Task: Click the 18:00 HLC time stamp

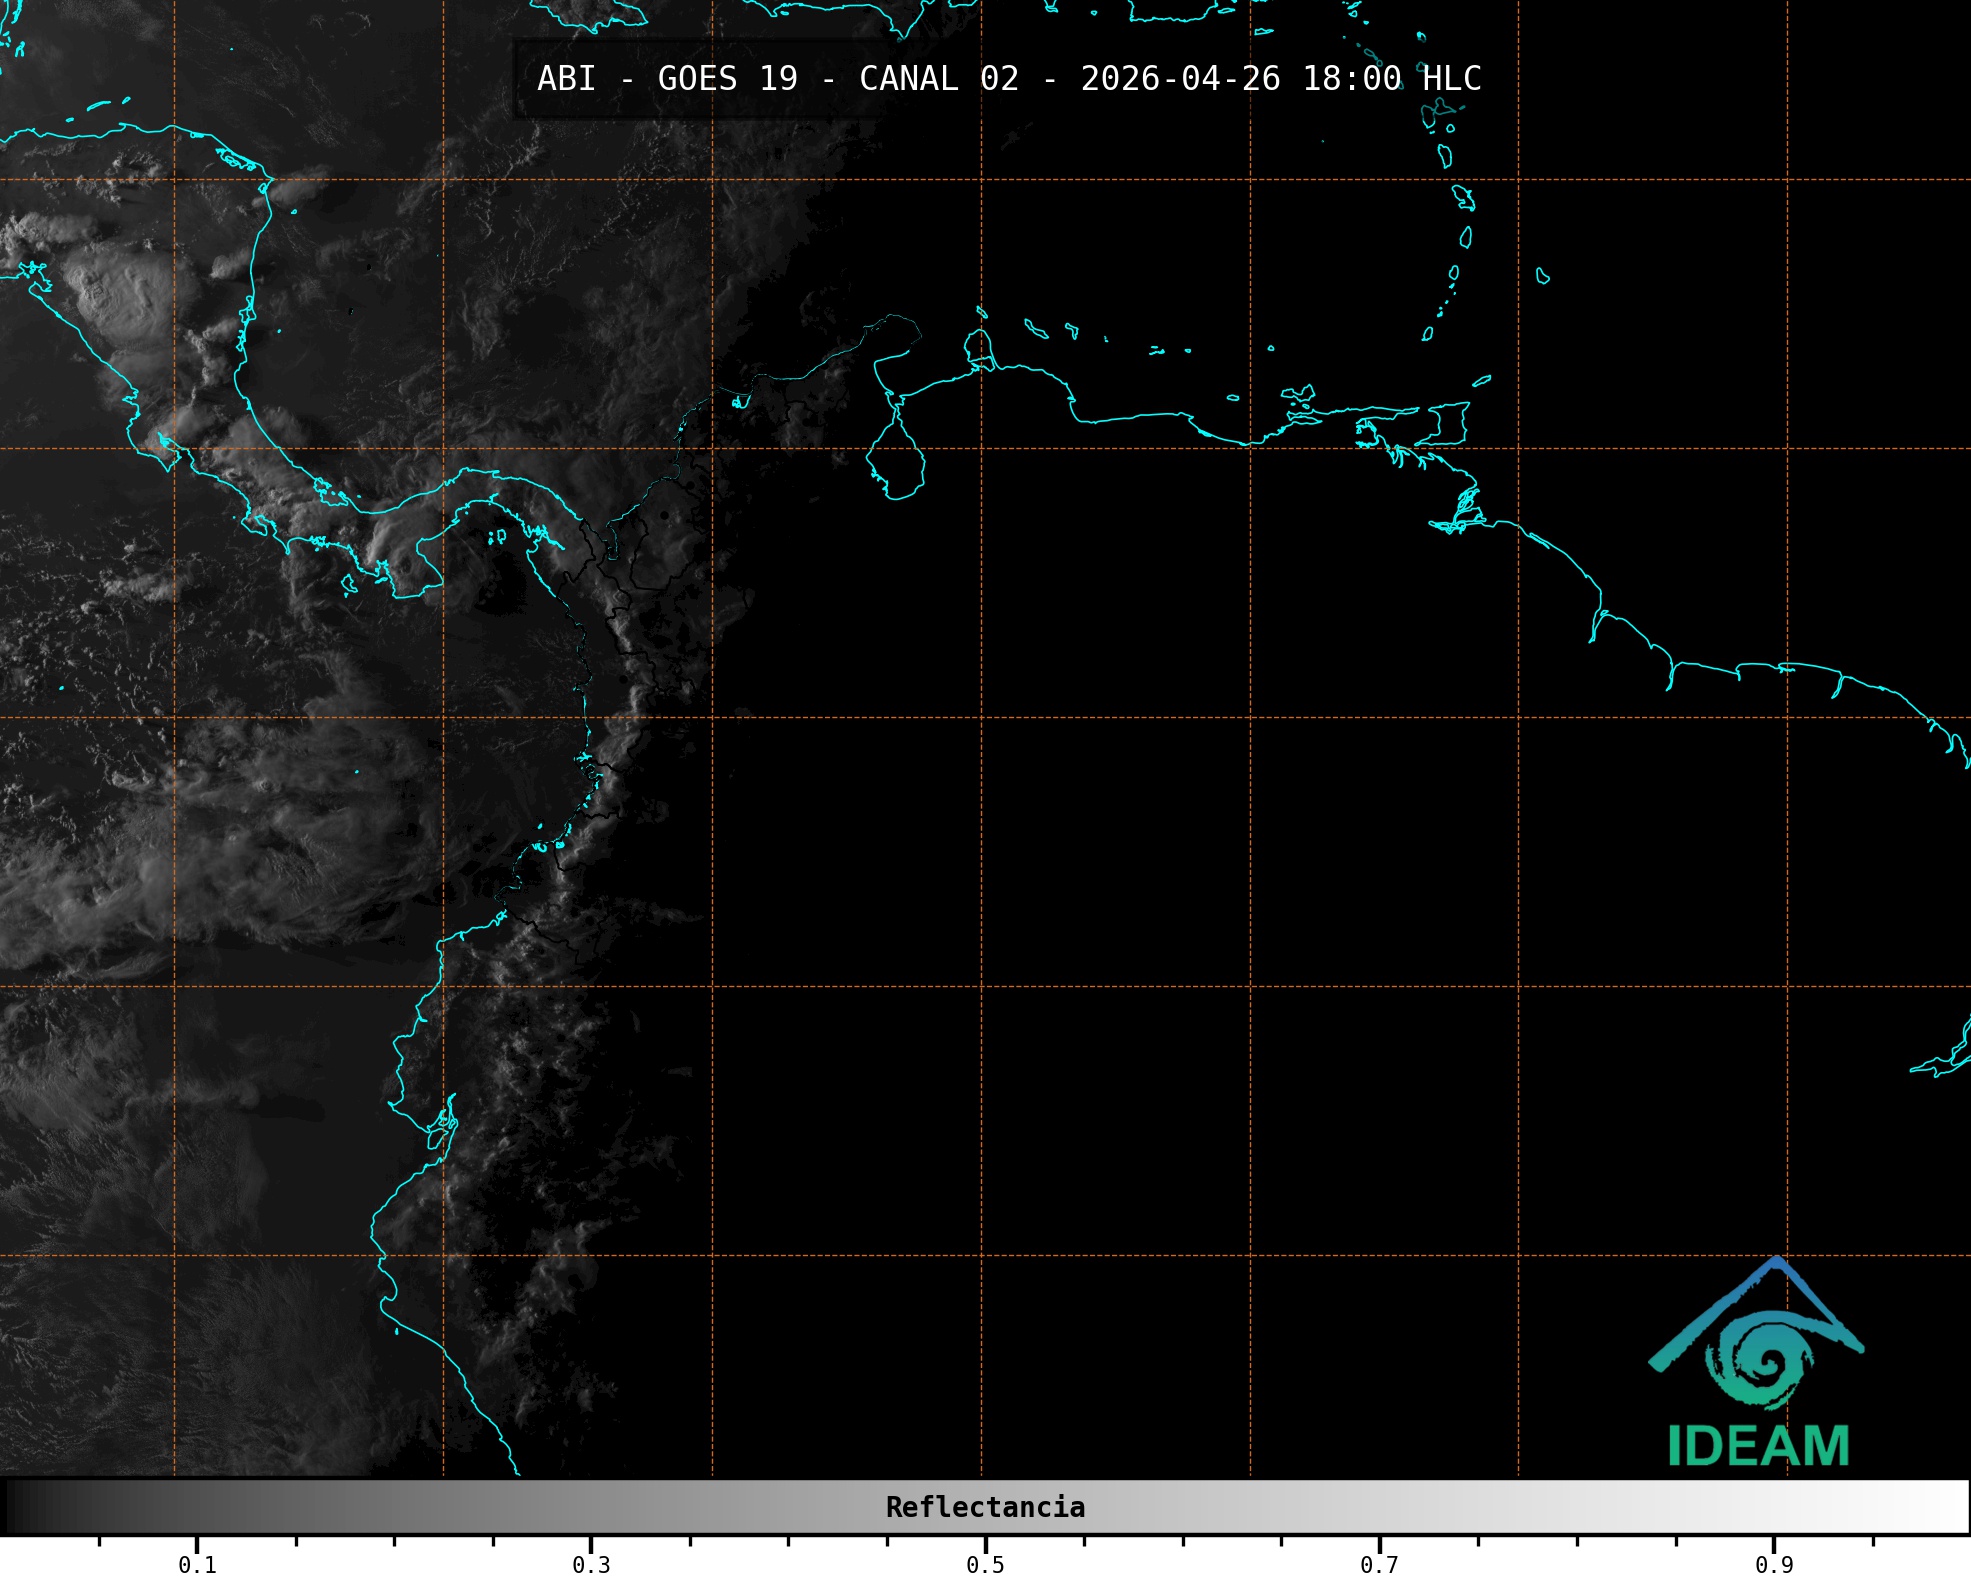Action: [x=1391, y=79]
